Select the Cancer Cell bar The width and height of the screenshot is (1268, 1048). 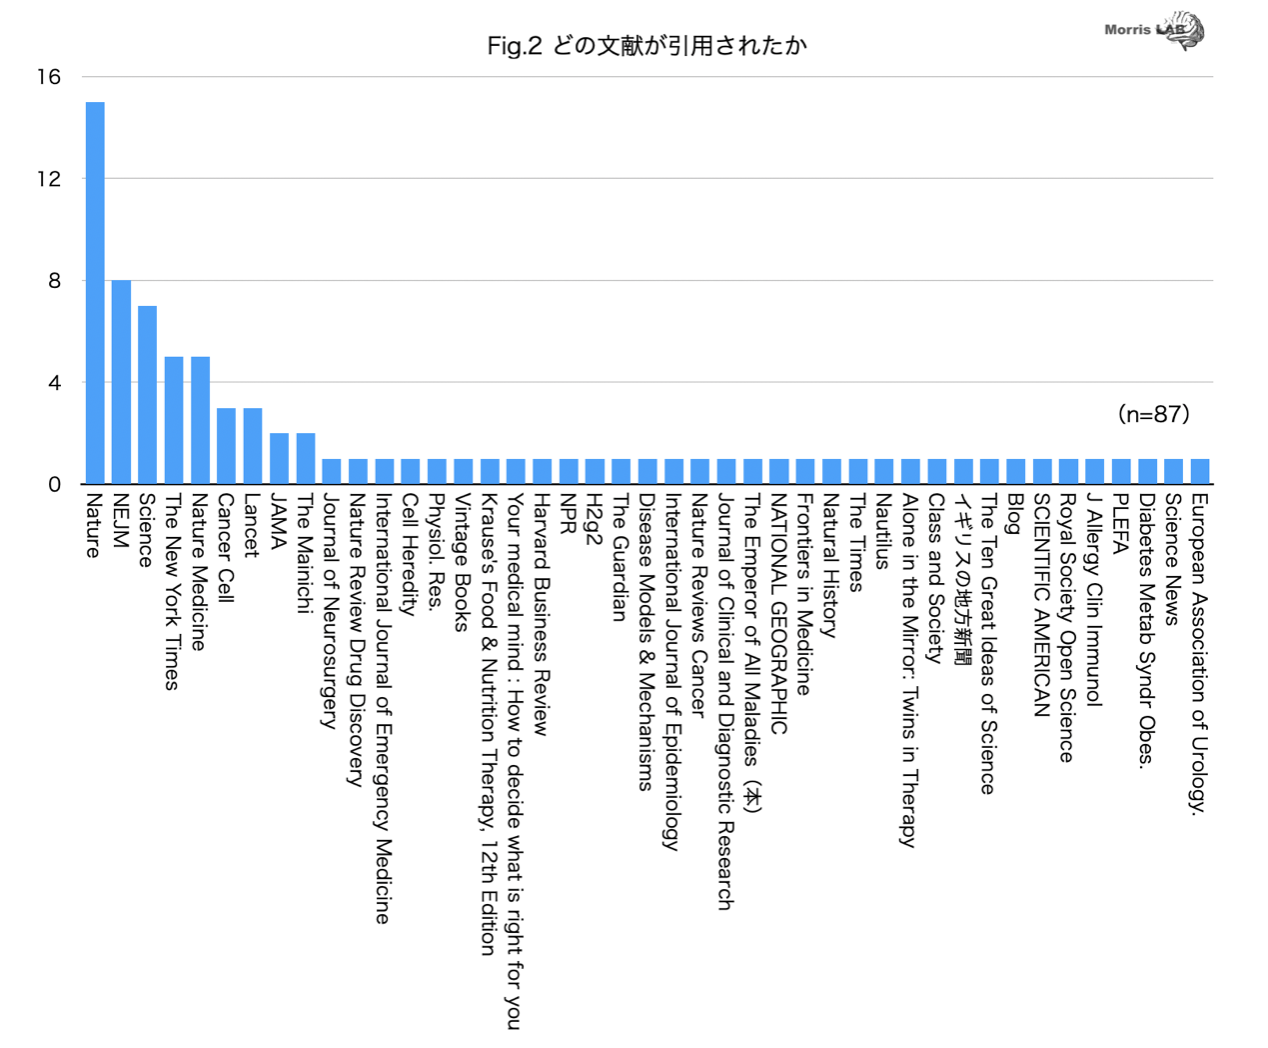click(x=226, y=446)
